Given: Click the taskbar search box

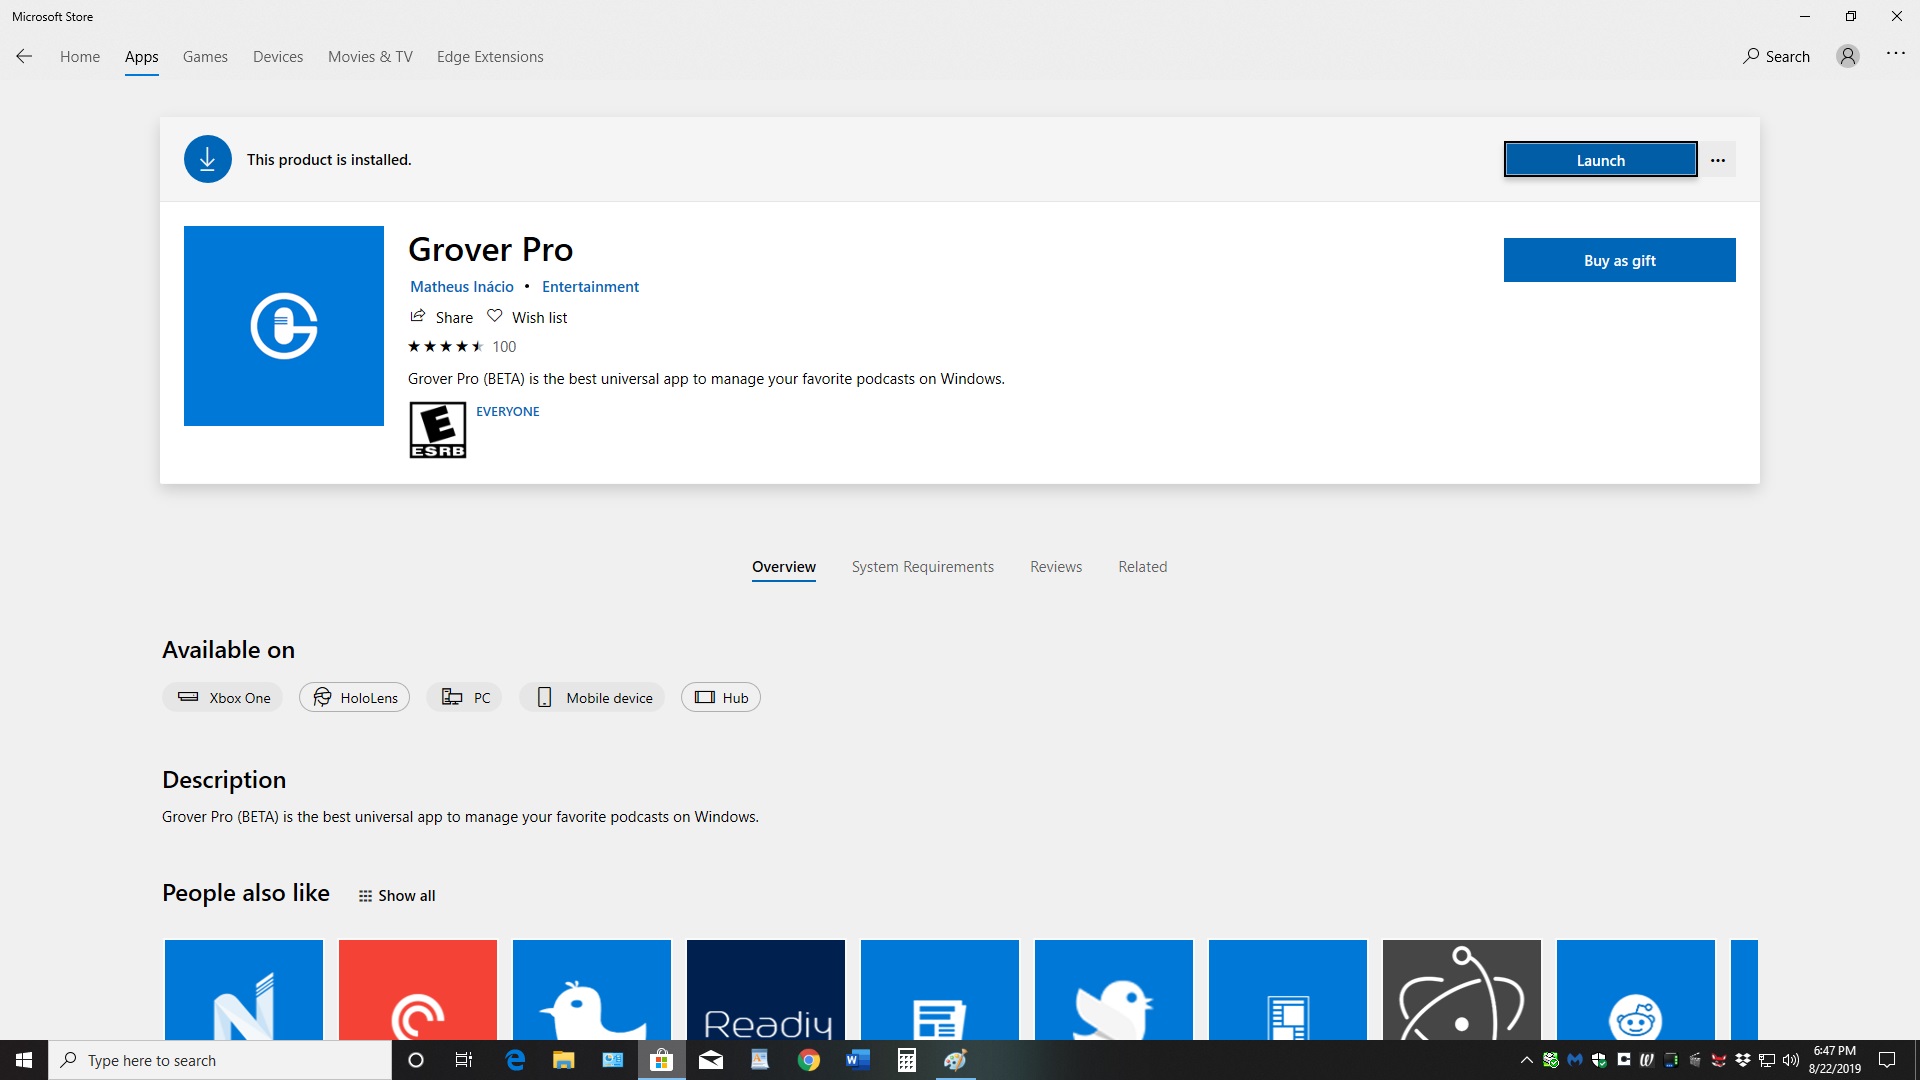Looking at the screenshot, I should (x=220, y=1060).
